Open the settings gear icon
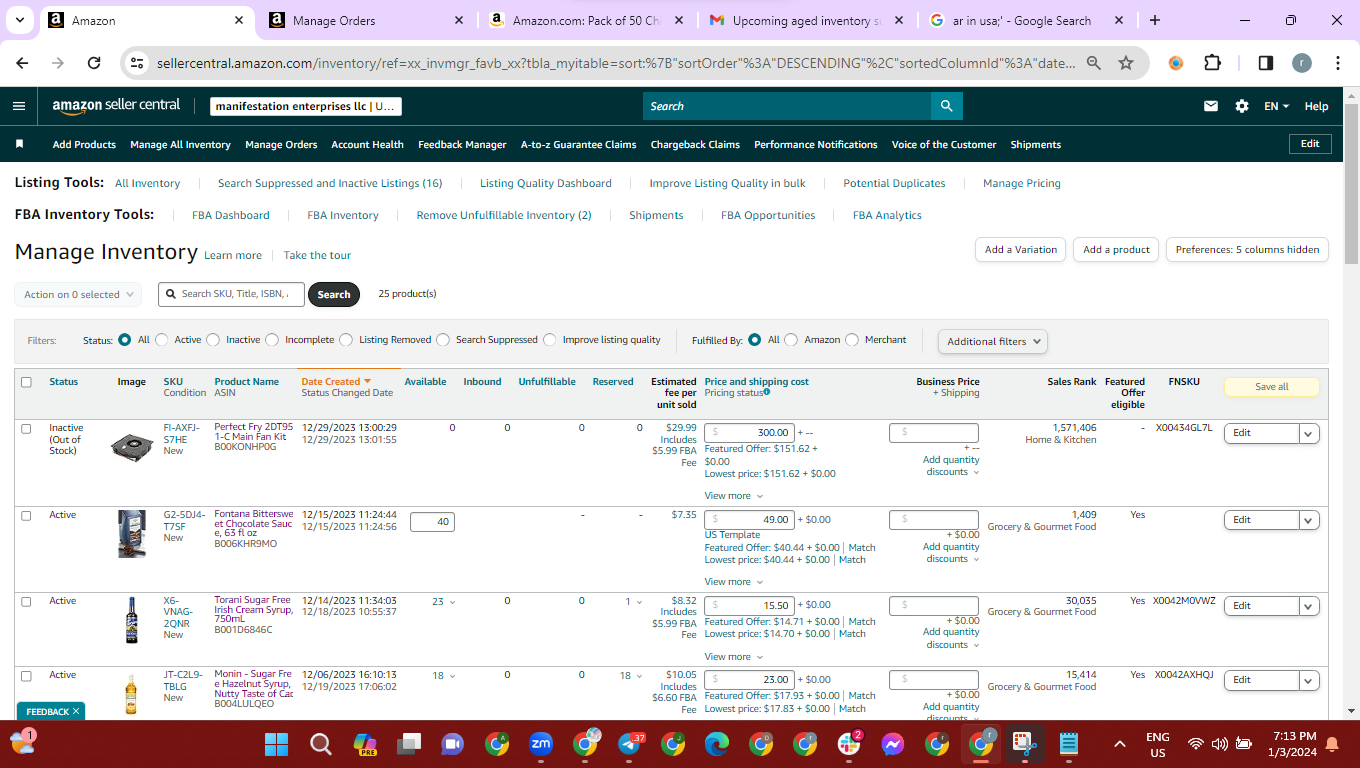Image resolution: width=1360 pixels, height=768 pixels. coord(1242,106)
